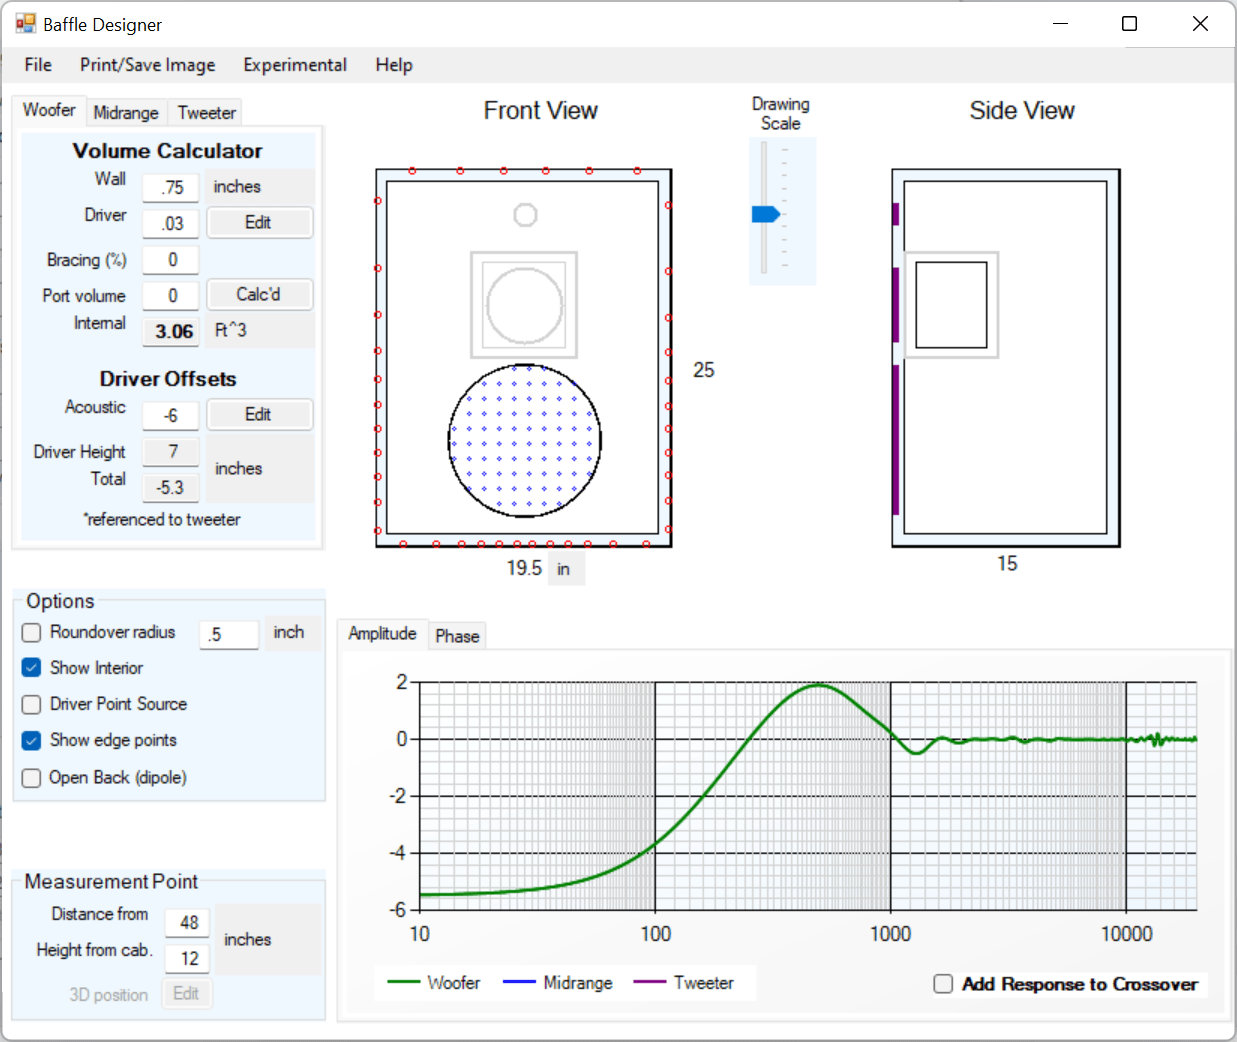Screen dimensions: 1237x1042
Task: Select the dotted woofer circle in Front View
Action: 524,440
